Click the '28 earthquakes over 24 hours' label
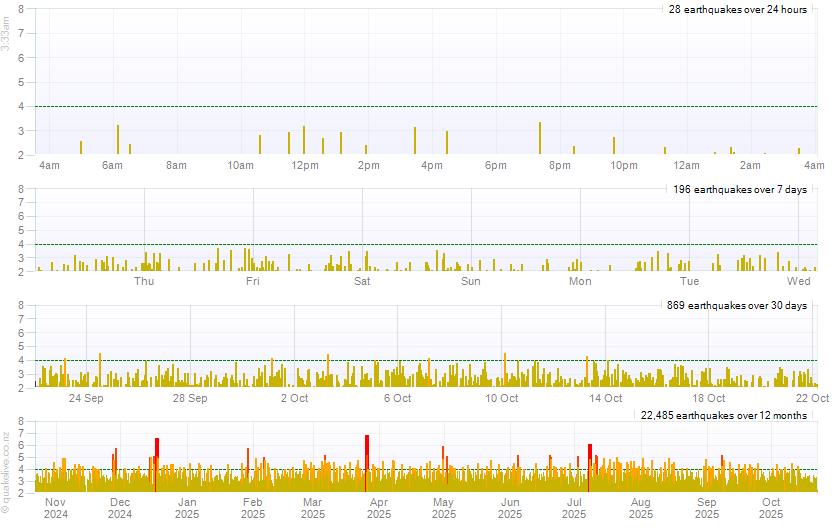 [737, 9]
